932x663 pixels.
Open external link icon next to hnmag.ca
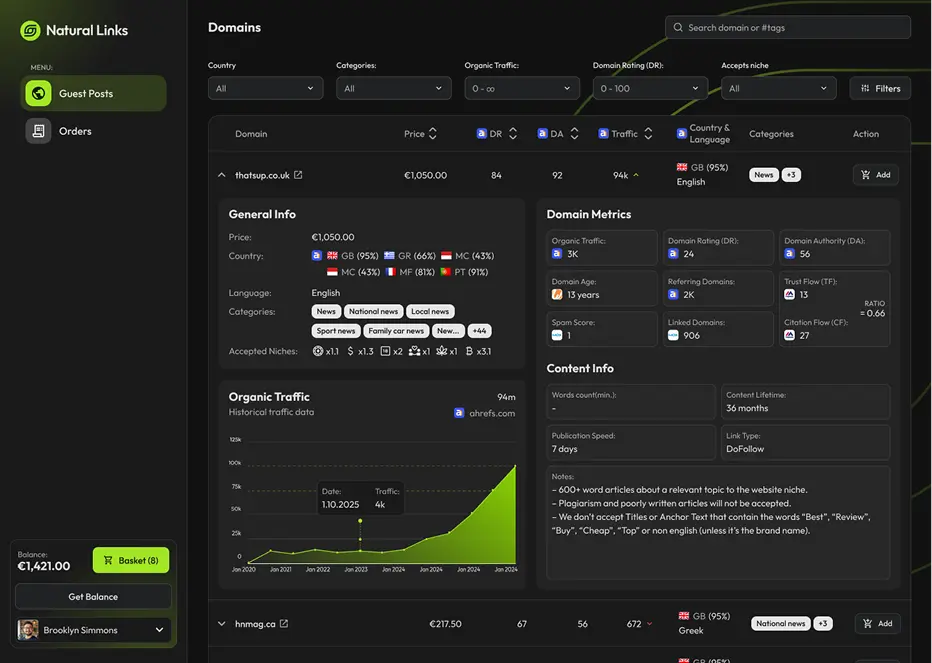click(x=284, y=624)
